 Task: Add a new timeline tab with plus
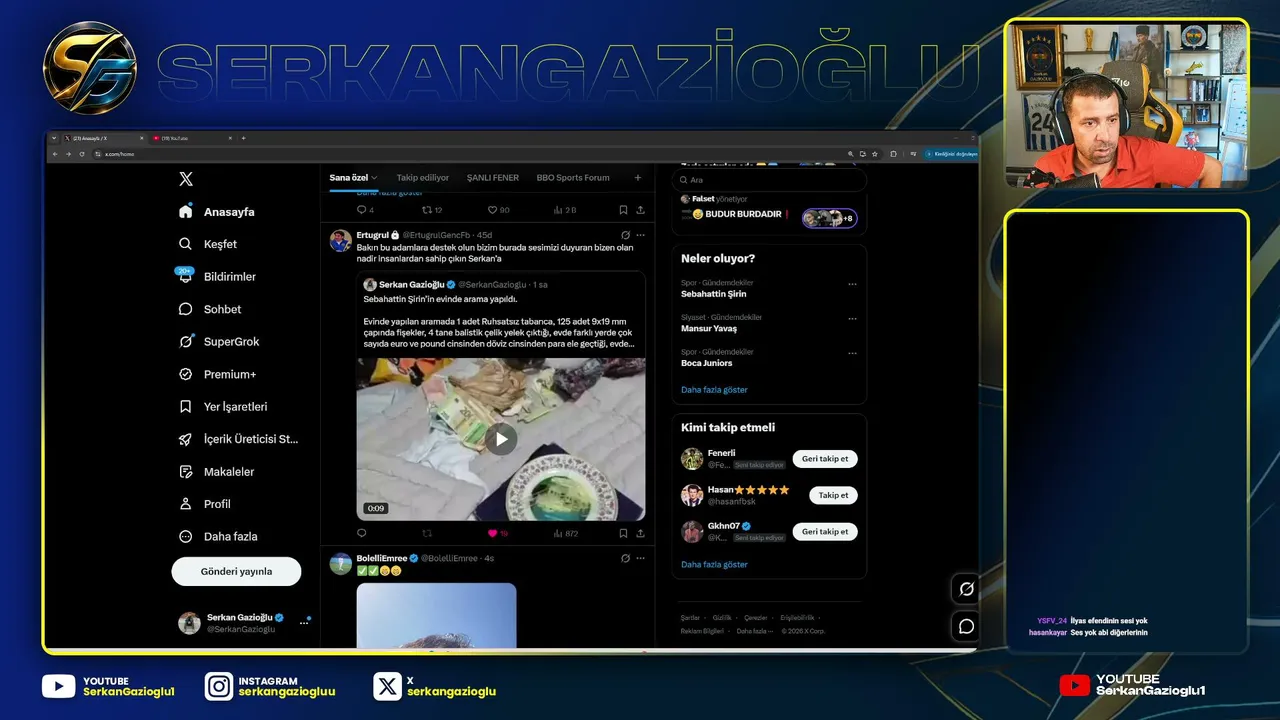click(638, 178)
